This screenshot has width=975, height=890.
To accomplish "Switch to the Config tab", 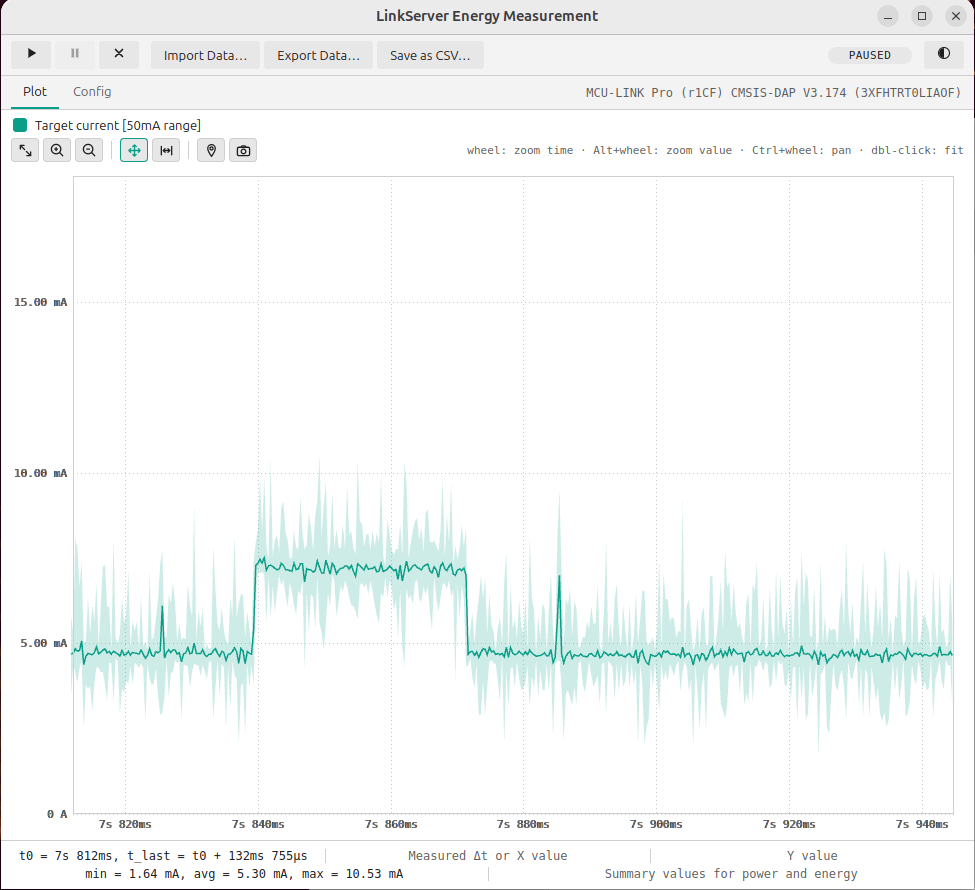I will click(92, 91).
